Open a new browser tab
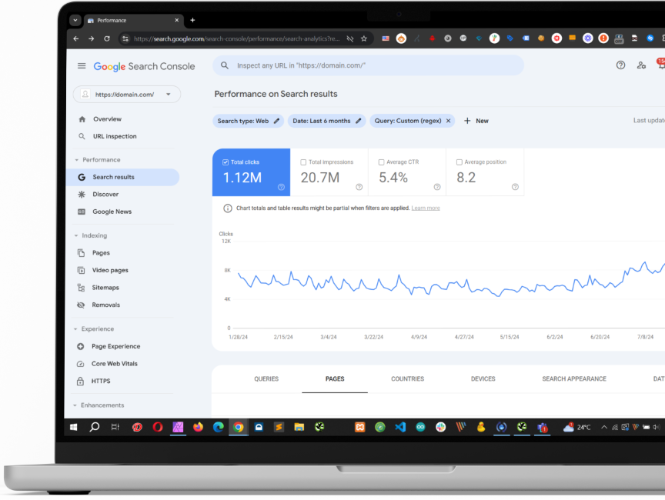 [193, 20]
